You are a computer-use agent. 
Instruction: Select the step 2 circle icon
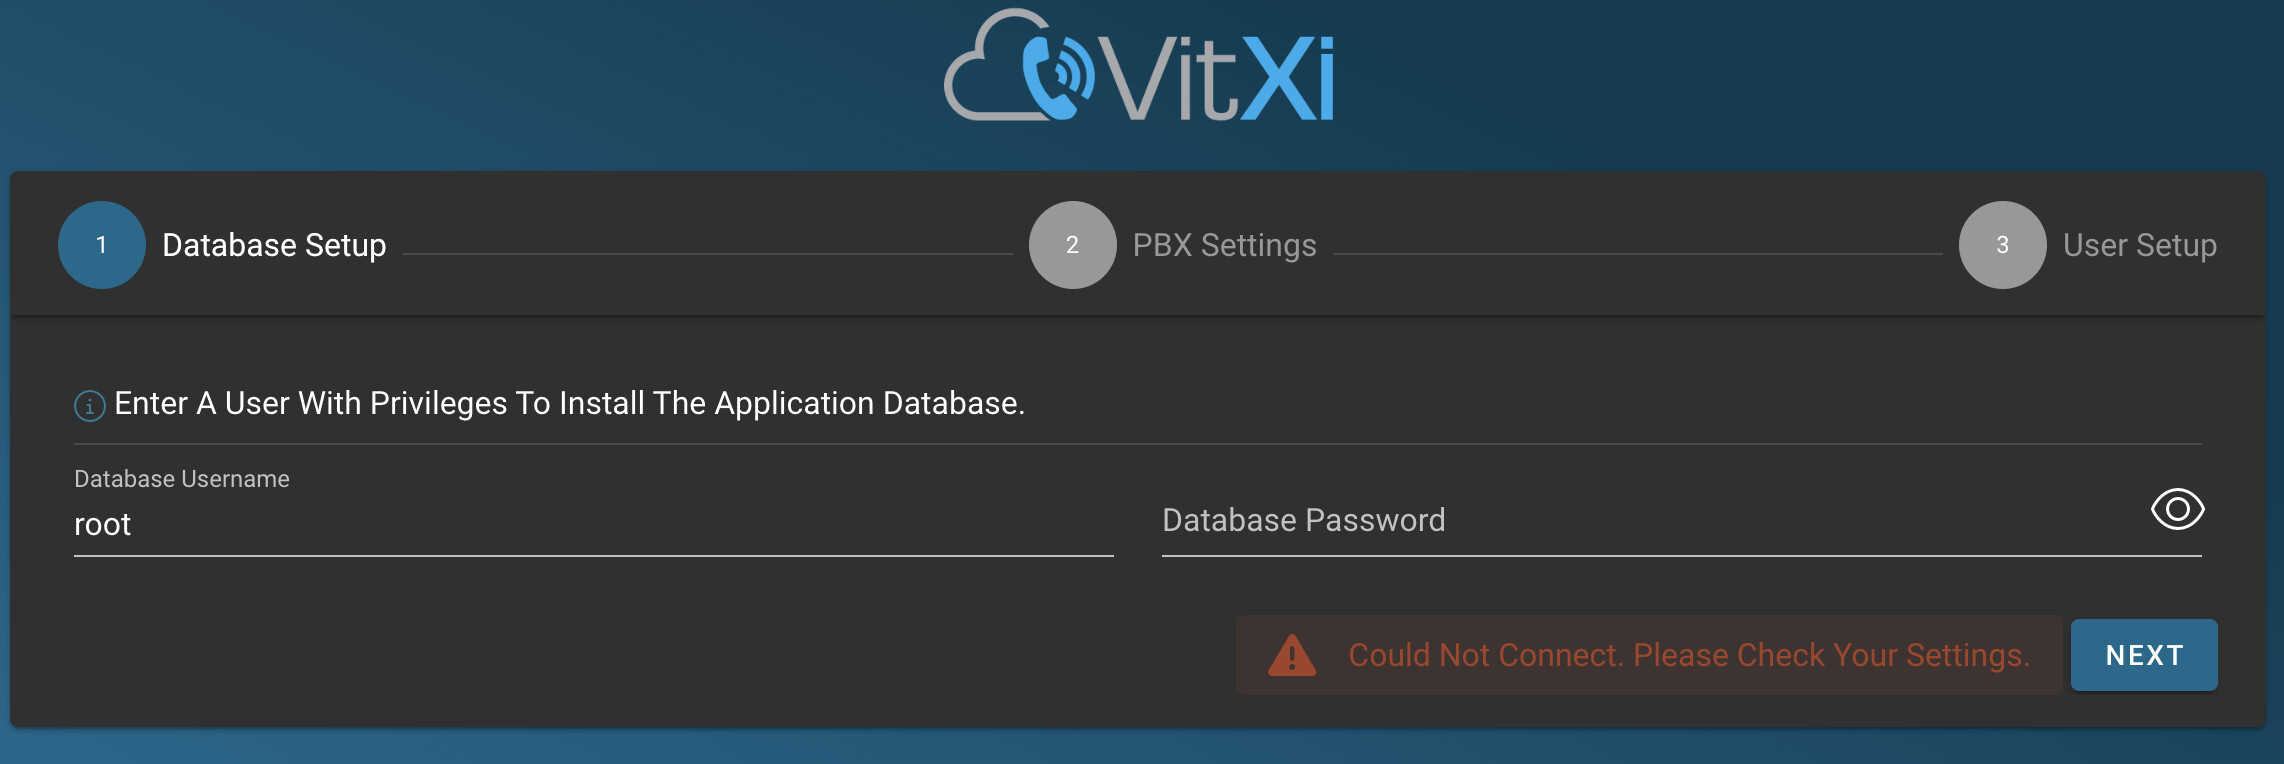point(1073,245)
